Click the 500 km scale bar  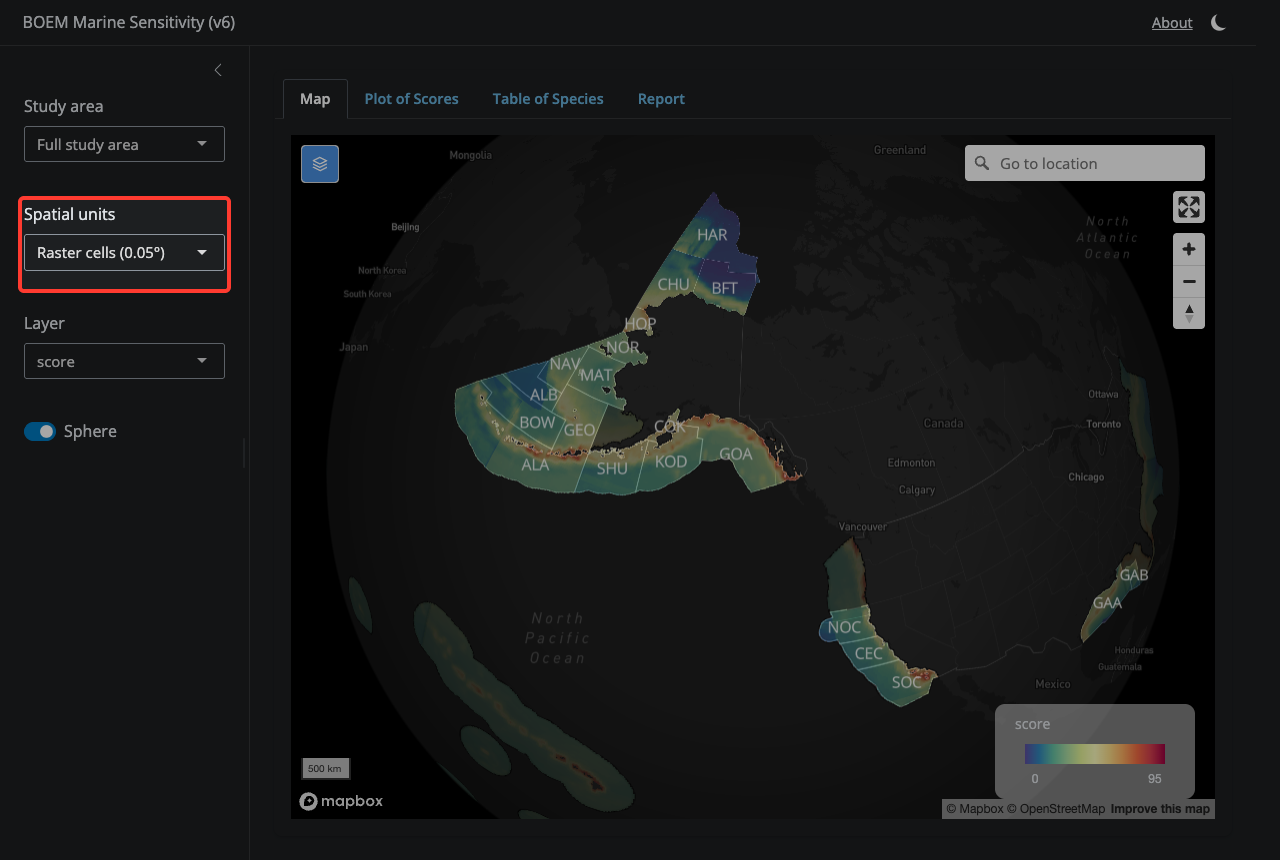pyautogui.click(x=325, y=768)
